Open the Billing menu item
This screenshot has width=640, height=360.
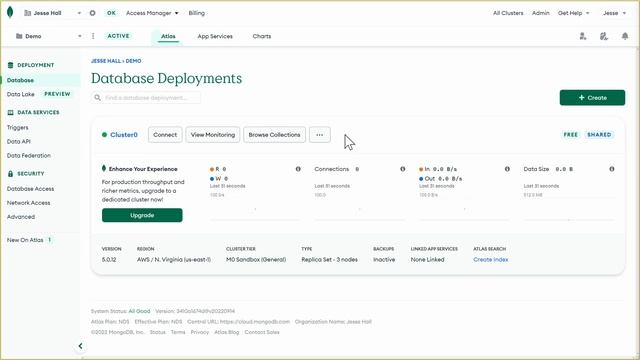coord(196,13)
